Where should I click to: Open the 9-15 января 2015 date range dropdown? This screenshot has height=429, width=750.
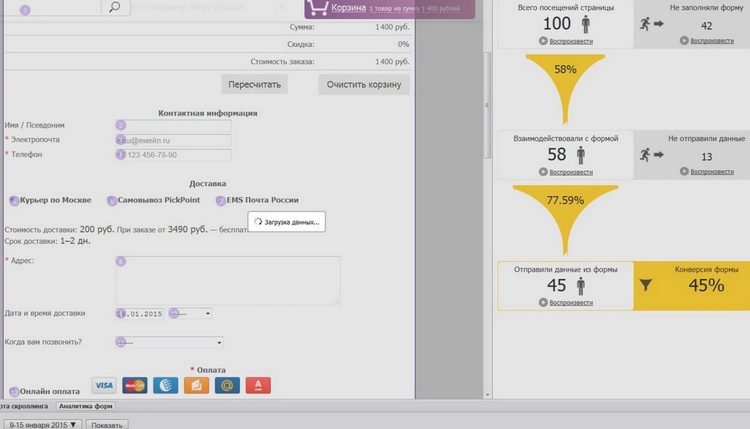point(43,425)
